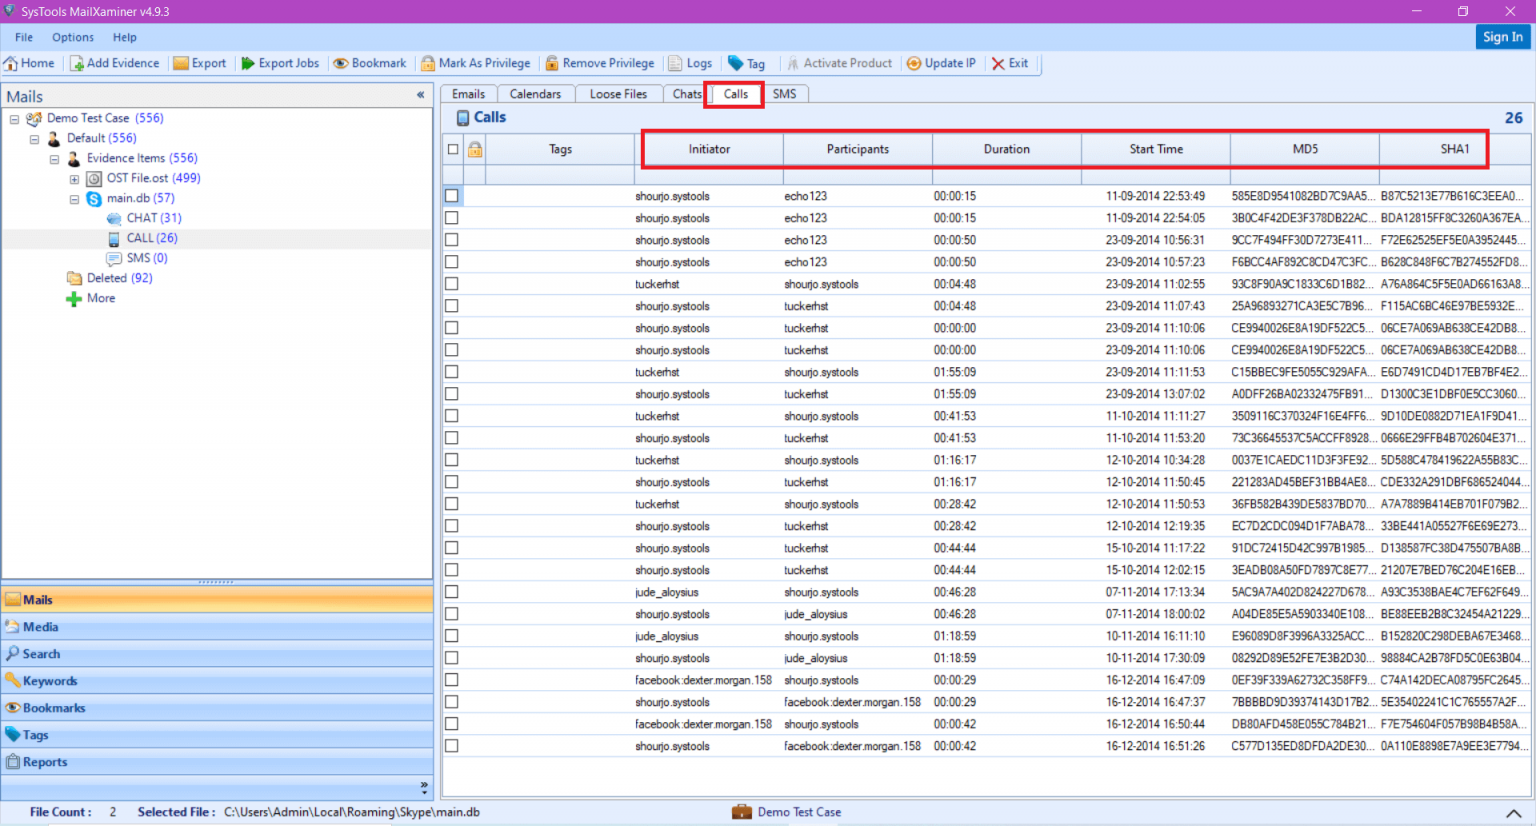
Task: Click the Home toolbar icon
Action: tap(11, 63)
